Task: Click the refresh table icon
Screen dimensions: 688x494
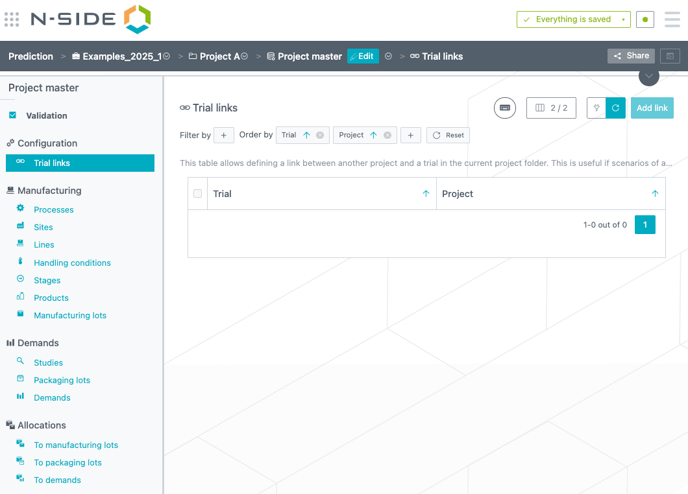Action: [616, 108]
